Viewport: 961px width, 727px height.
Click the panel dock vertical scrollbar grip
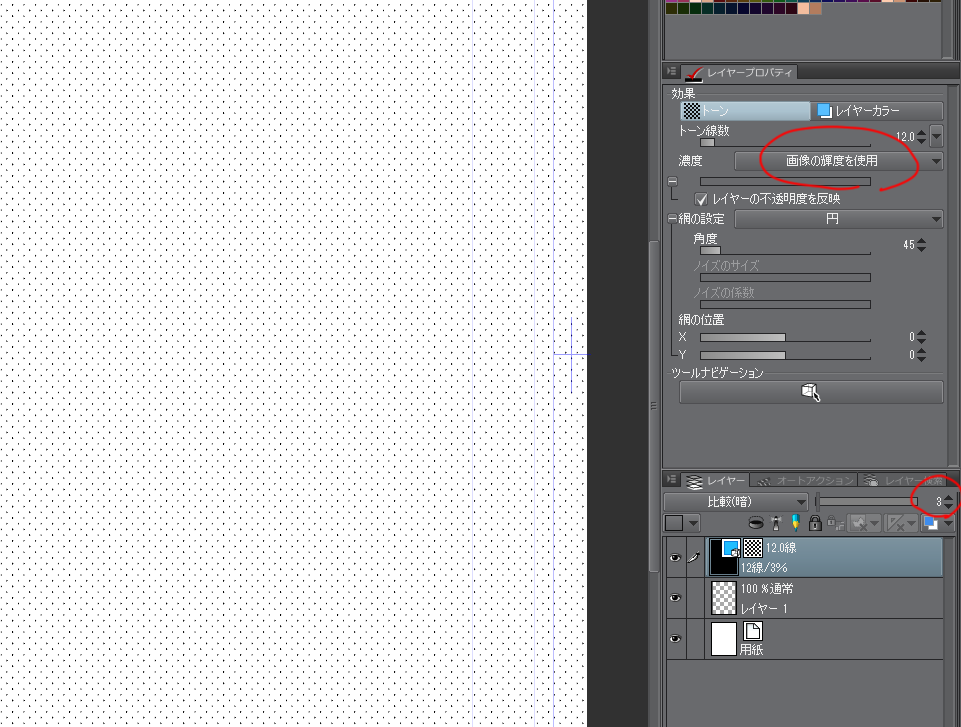coord(653,406)
